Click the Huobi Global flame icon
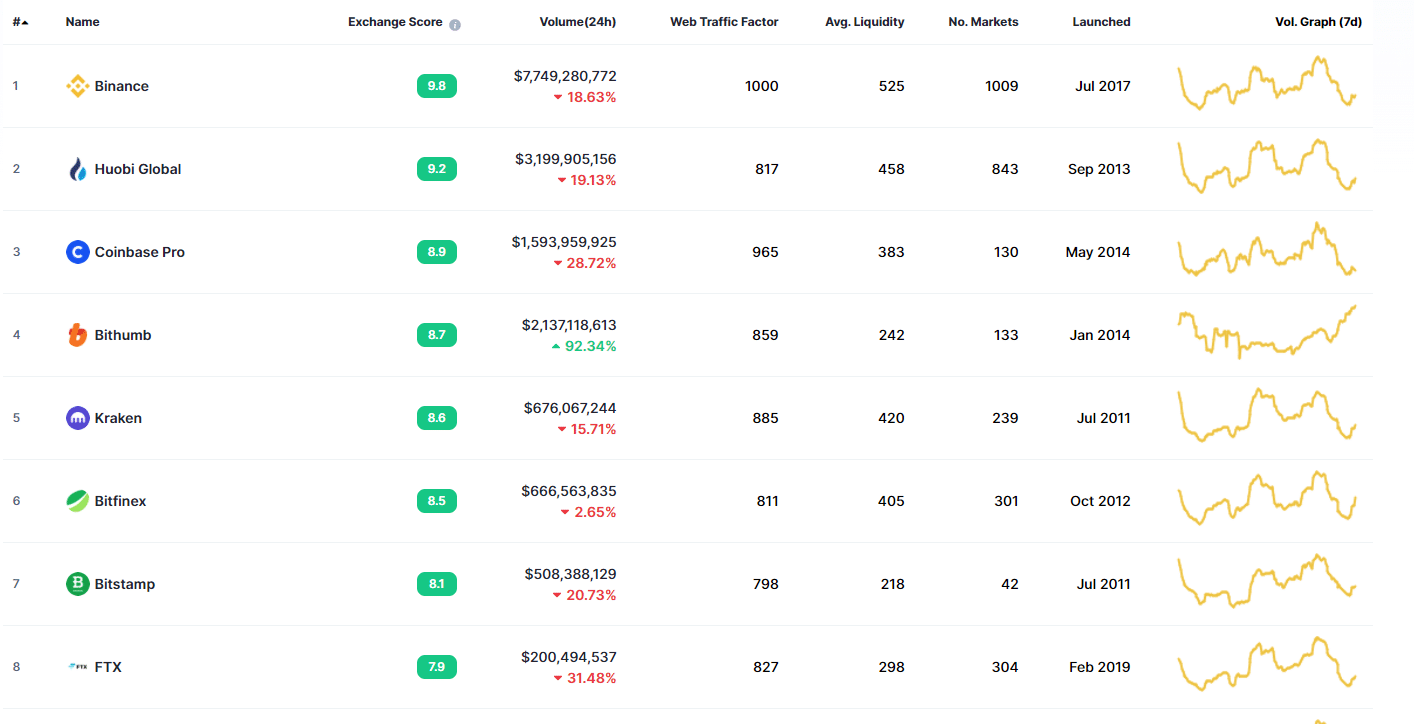Viewport: 1414px width, 724px height. pos(77,169)
